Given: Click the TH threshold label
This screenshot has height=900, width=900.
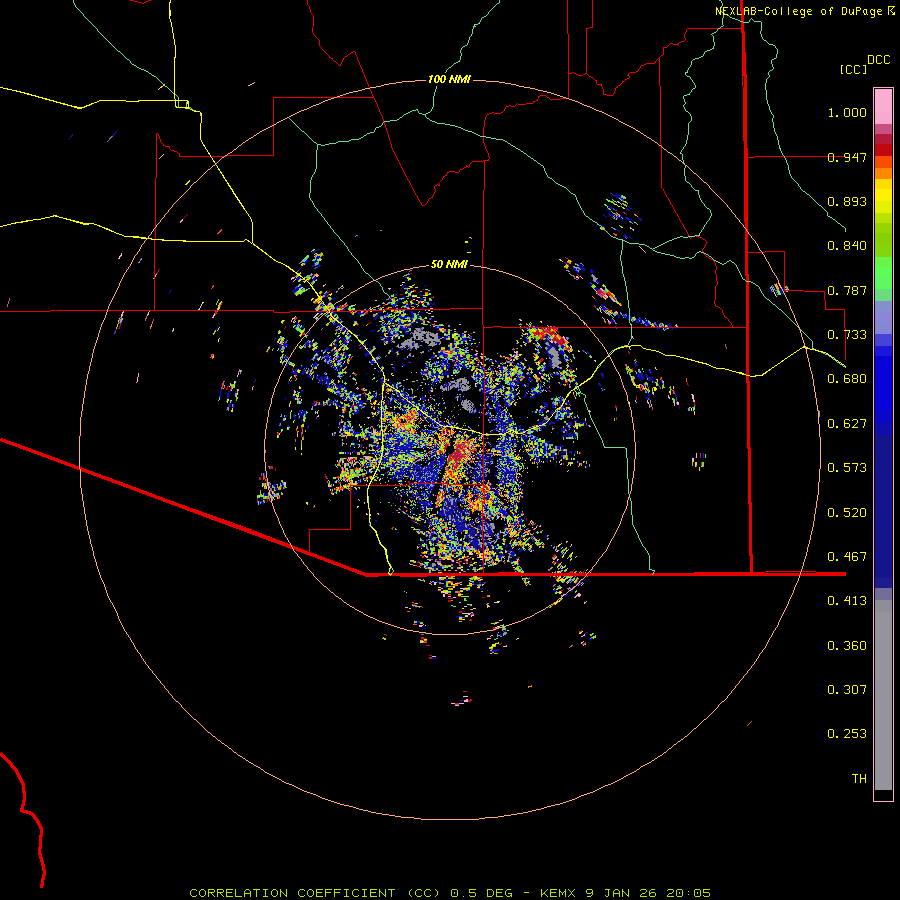Looking at the screenshot, I should (859, 779).
